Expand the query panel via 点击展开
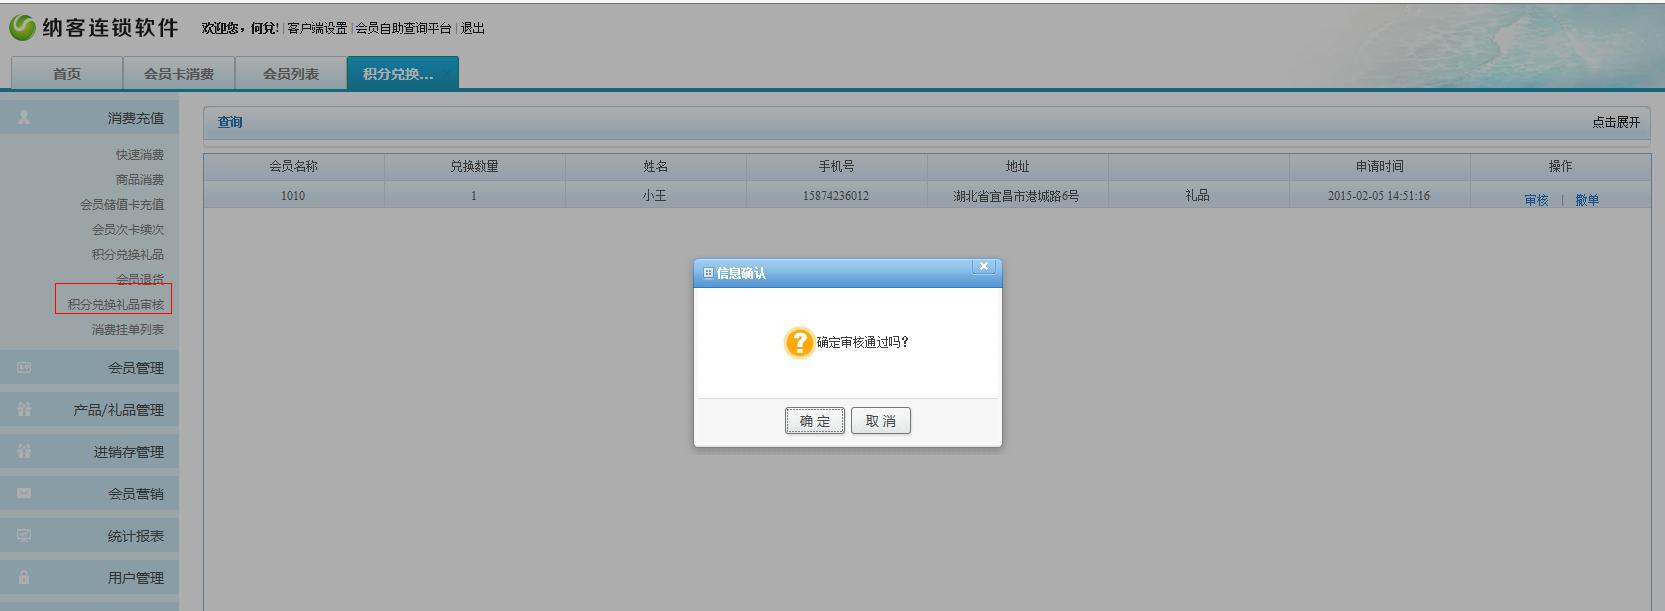 pyautogui.click(x=1615, y=122)
